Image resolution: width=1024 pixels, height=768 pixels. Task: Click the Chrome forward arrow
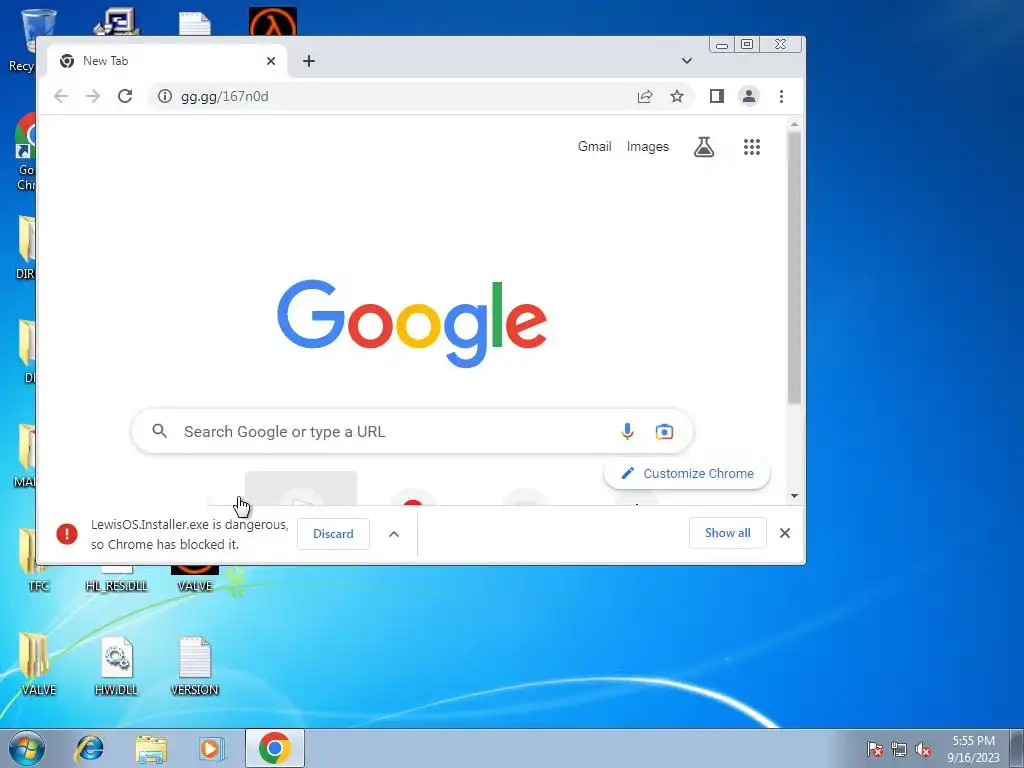[x=93, y=97]
